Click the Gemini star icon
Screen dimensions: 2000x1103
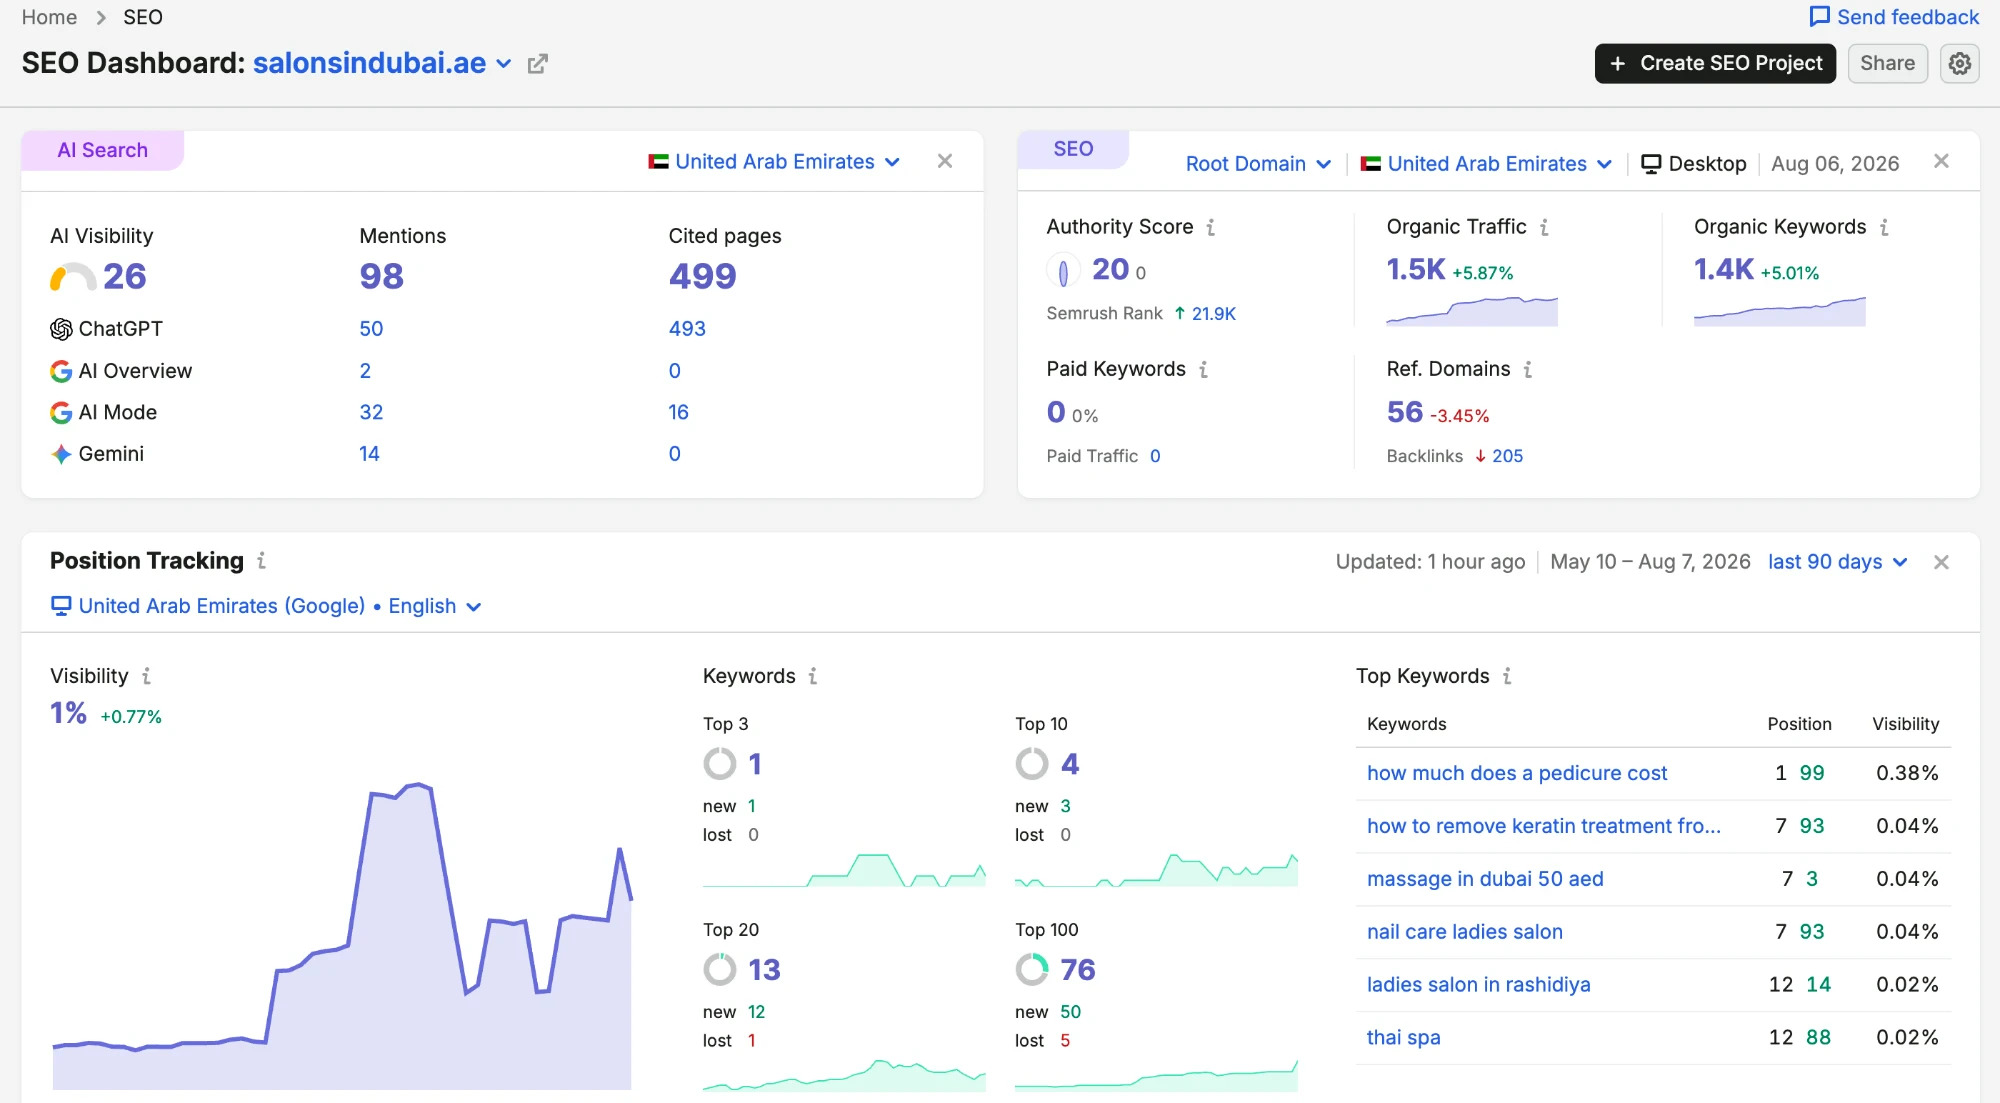pyautogui.click(x=61, y=454)
